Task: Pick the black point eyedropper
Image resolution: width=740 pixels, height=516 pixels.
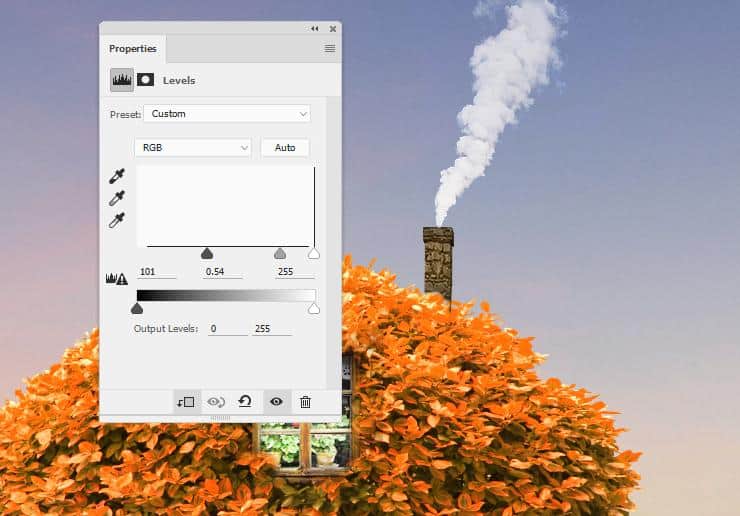Action: [x=117, y=177]
